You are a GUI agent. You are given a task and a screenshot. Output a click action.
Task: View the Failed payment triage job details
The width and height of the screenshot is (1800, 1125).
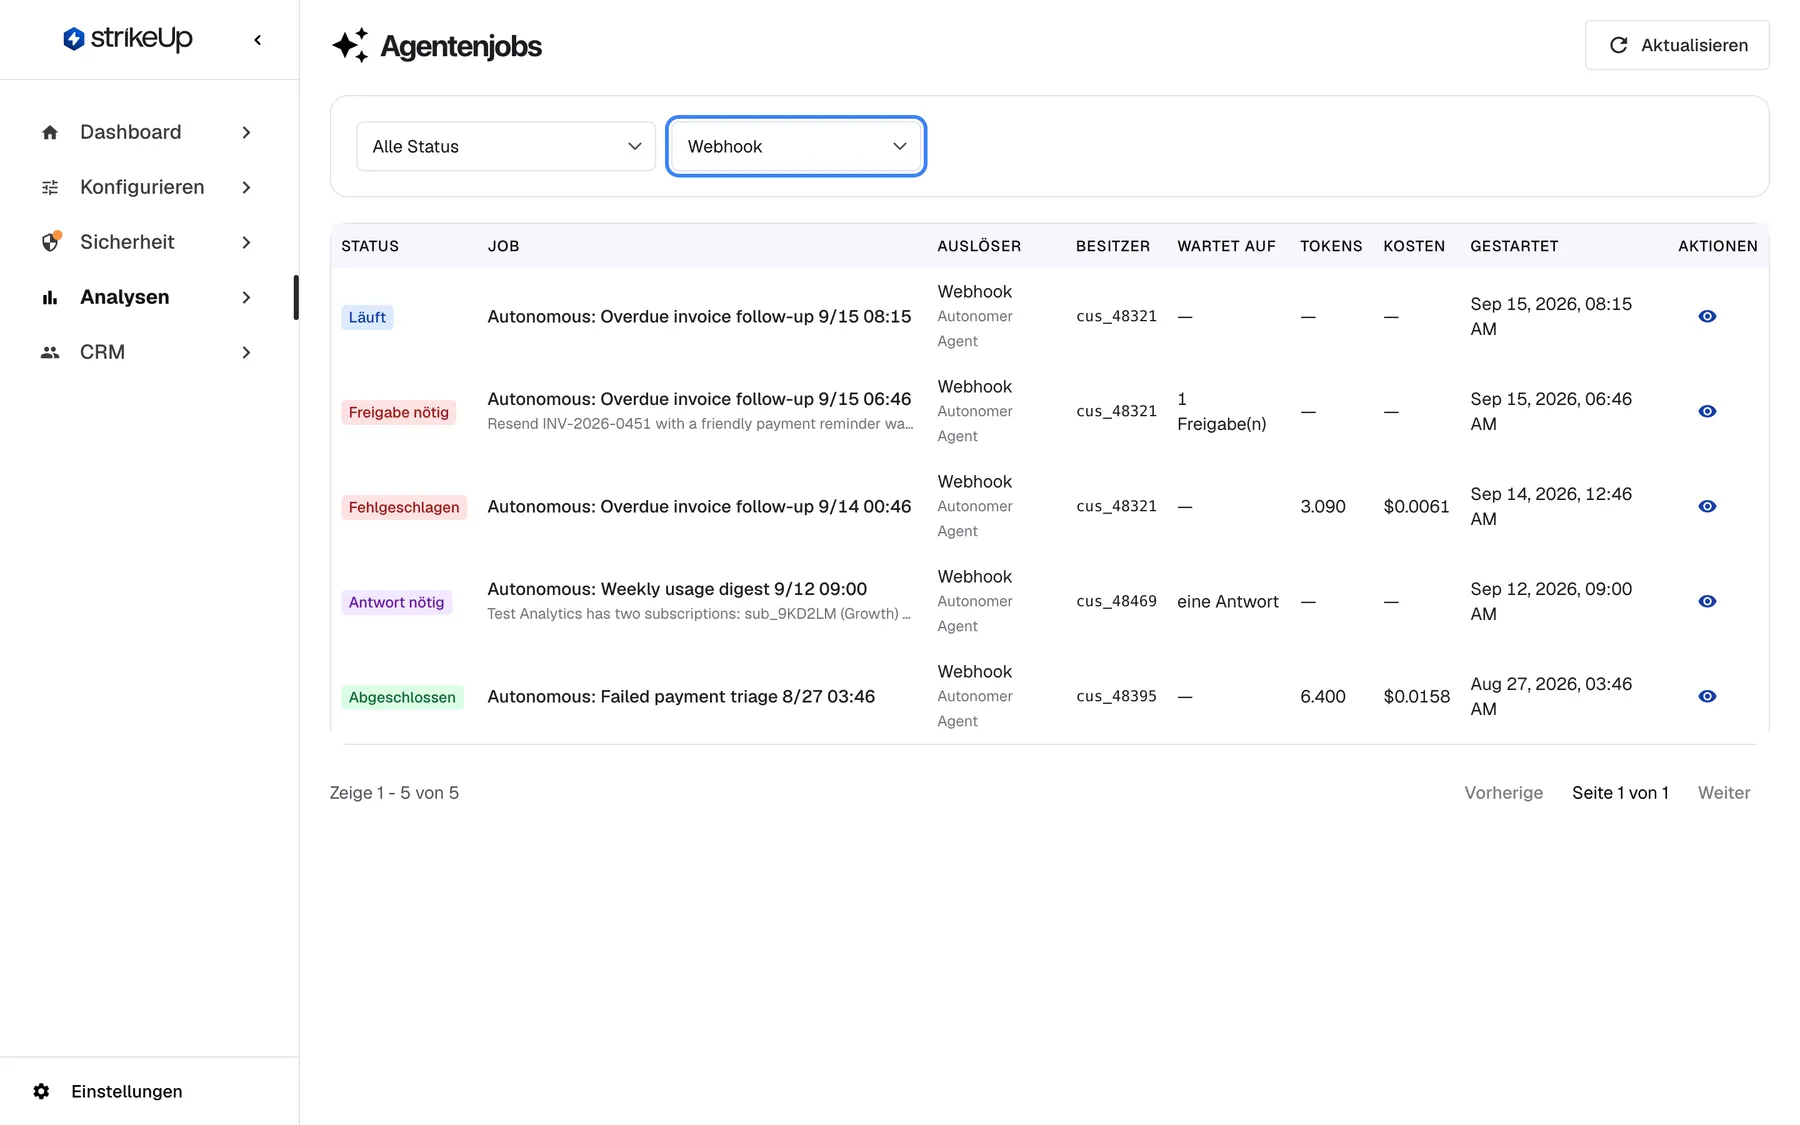pyautogui.click(x=1707, y=696)
